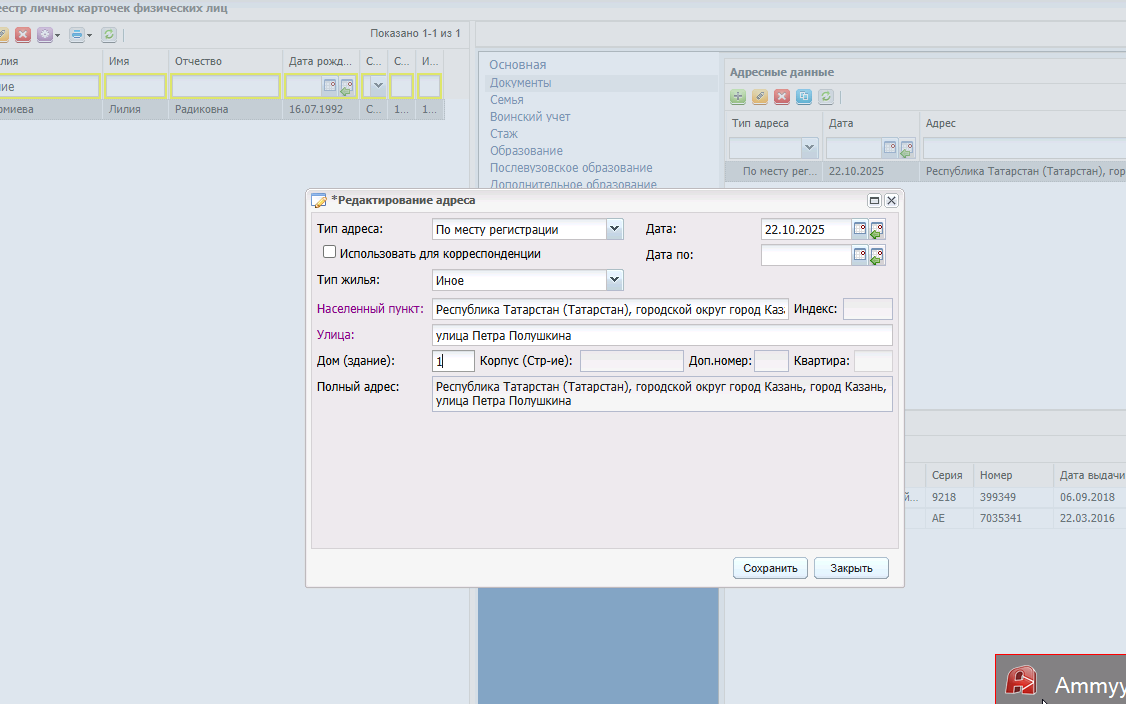Delete the selected record in registry toolbar
Image resolution: width=1126 pixels, height=704 pixels.
23,34
